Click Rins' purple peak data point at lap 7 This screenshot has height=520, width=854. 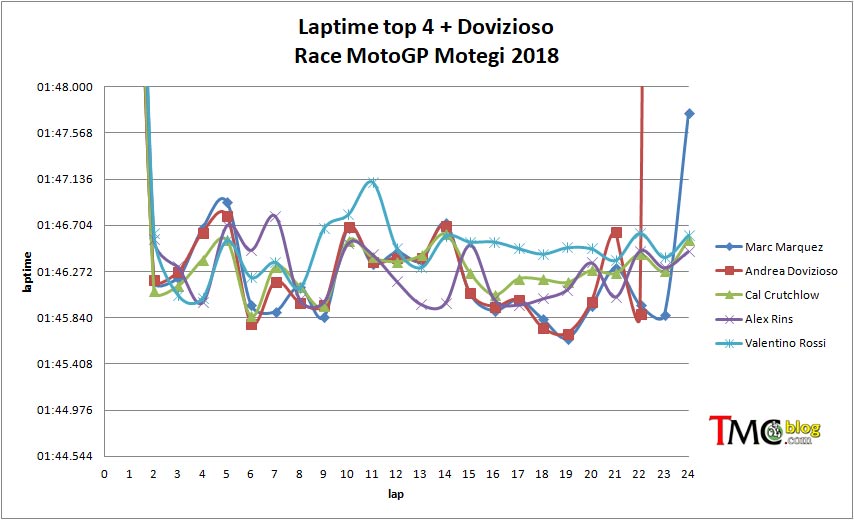pos(275,216)
